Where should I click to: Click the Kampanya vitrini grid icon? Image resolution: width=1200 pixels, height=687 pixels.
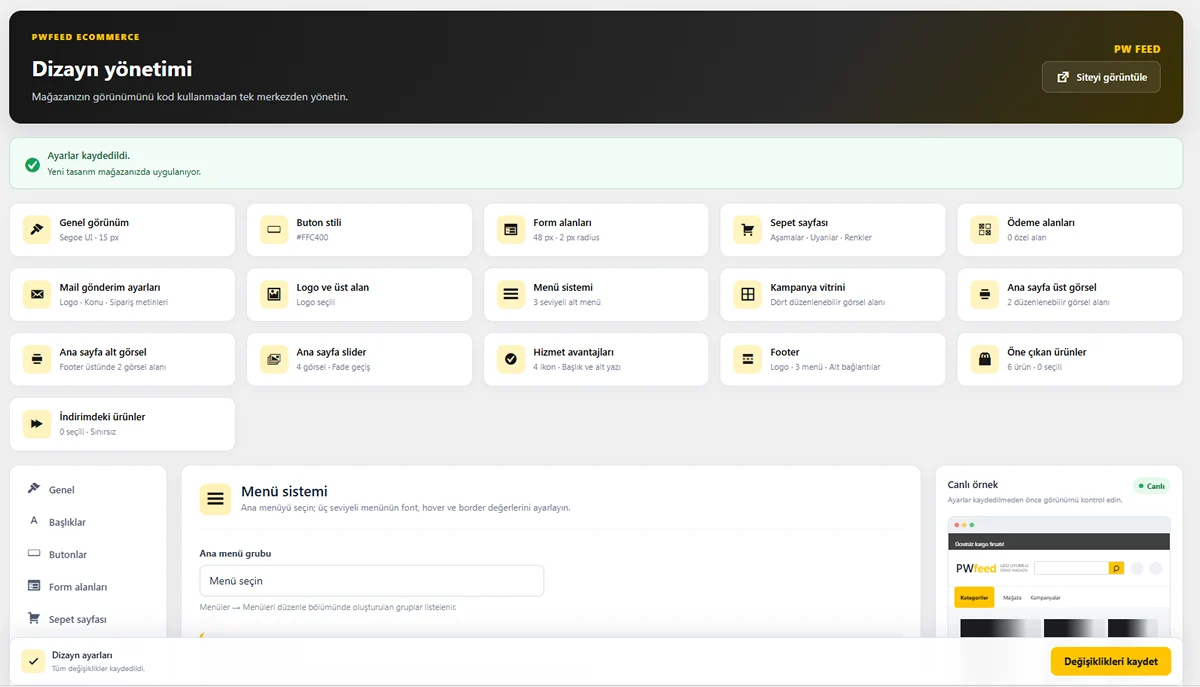[x=748, y=294]
